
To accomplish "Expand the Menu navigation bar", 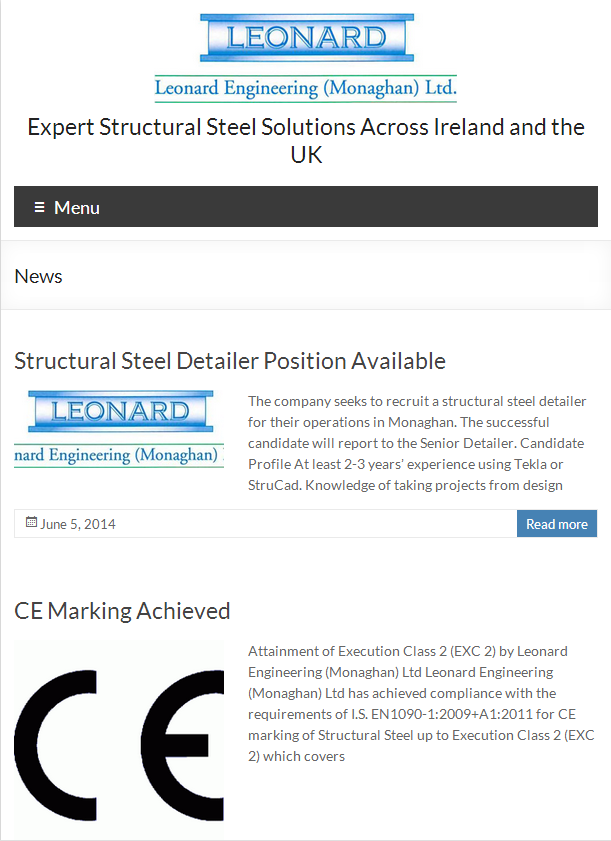I will click(306, 206).
